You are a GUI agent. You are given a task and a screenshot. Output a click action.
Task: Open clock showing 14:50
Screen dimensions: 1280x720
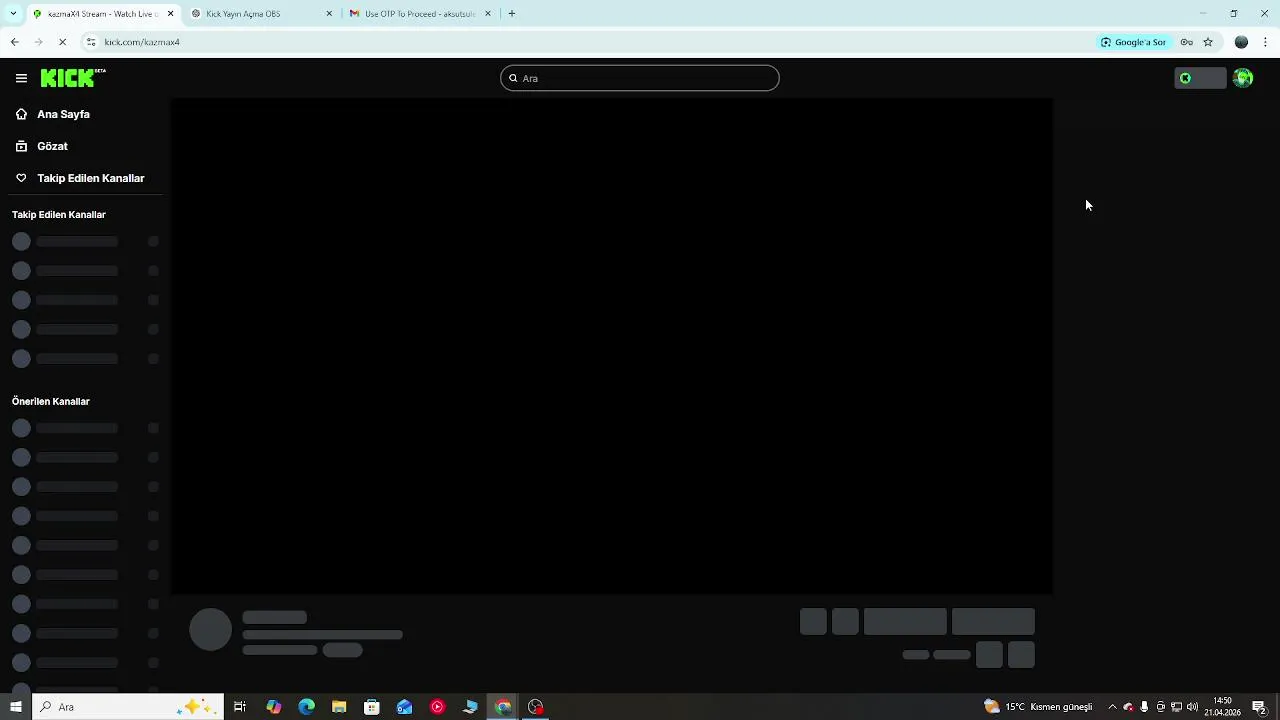1222,707
